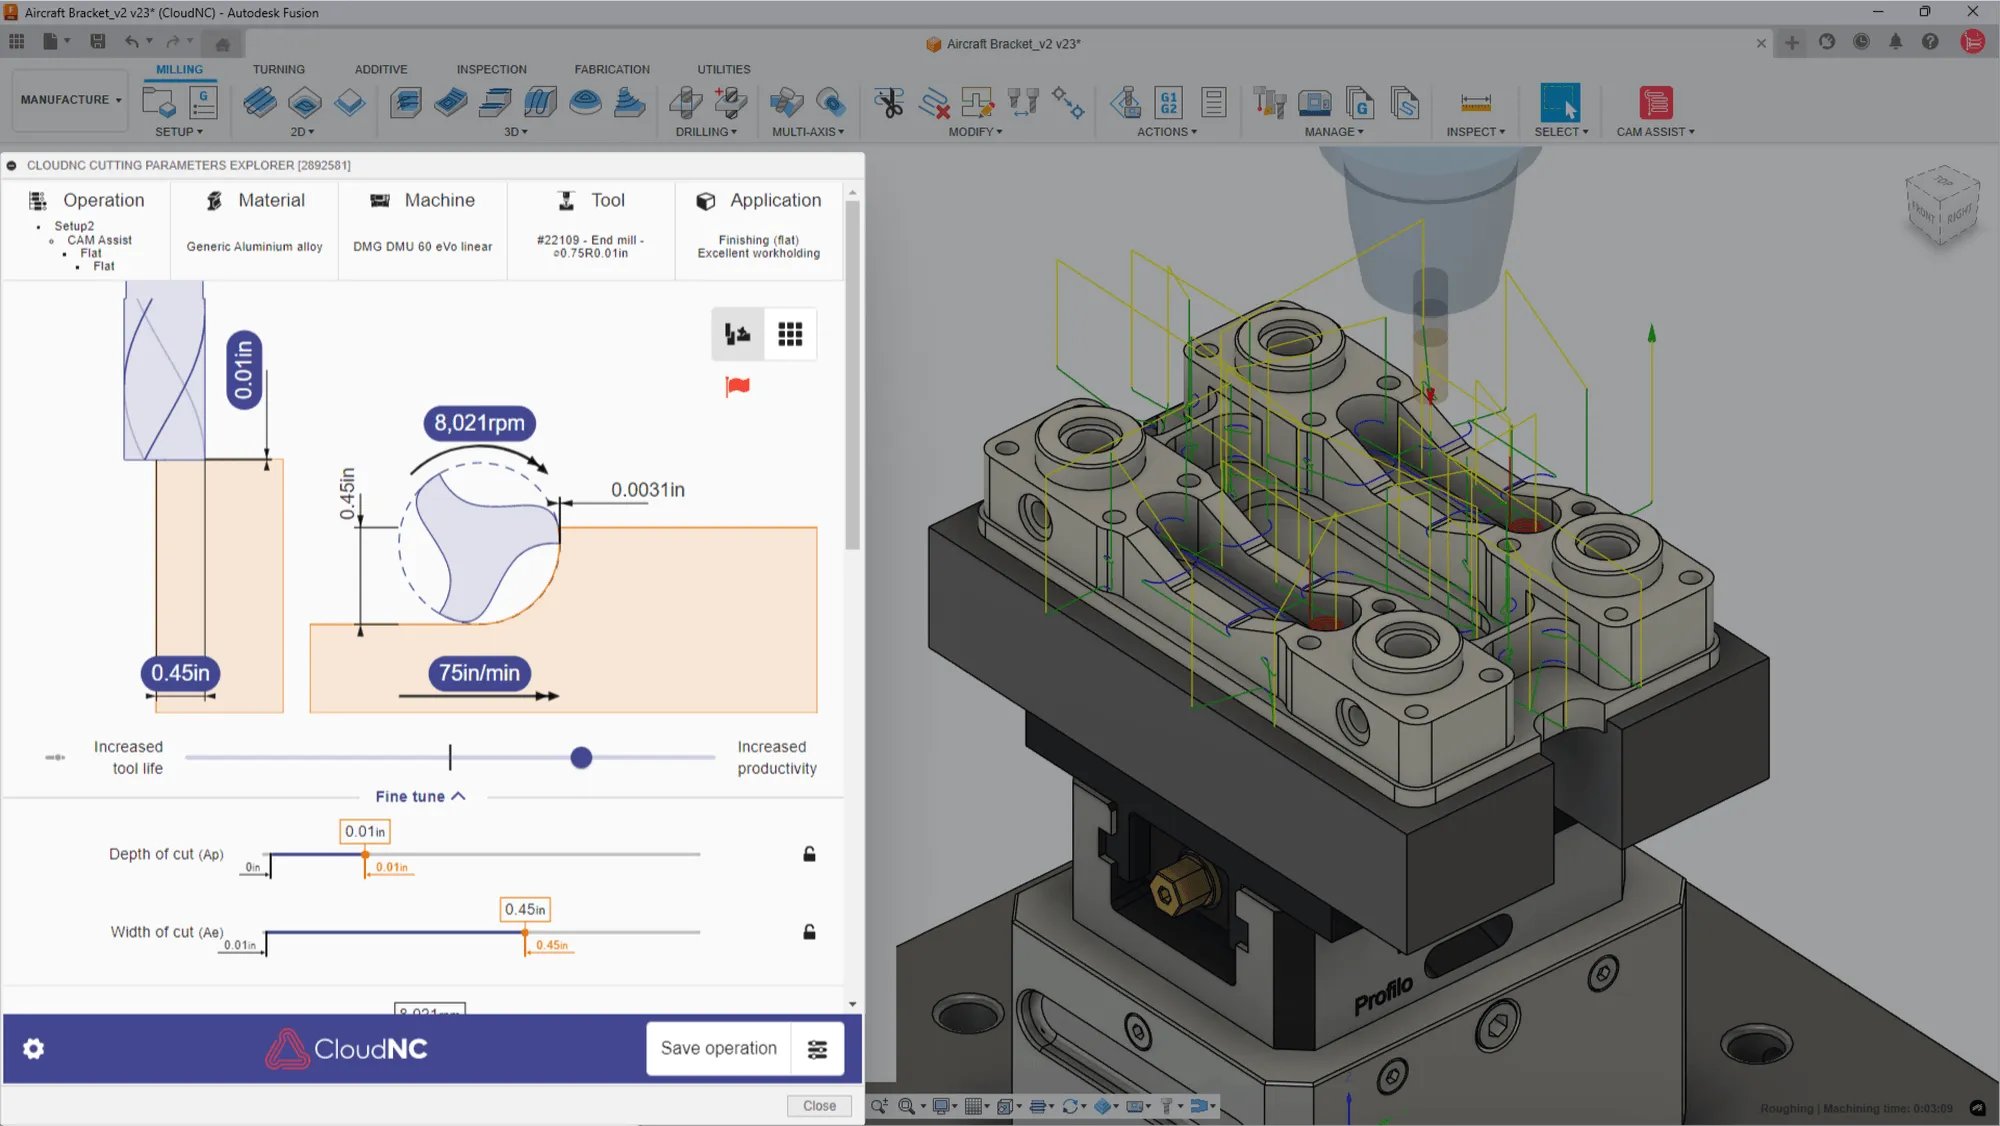This screenshot has height=1126, width=2000.
Task: Click the 75in/min feed rate label
Action: point(479,673)
